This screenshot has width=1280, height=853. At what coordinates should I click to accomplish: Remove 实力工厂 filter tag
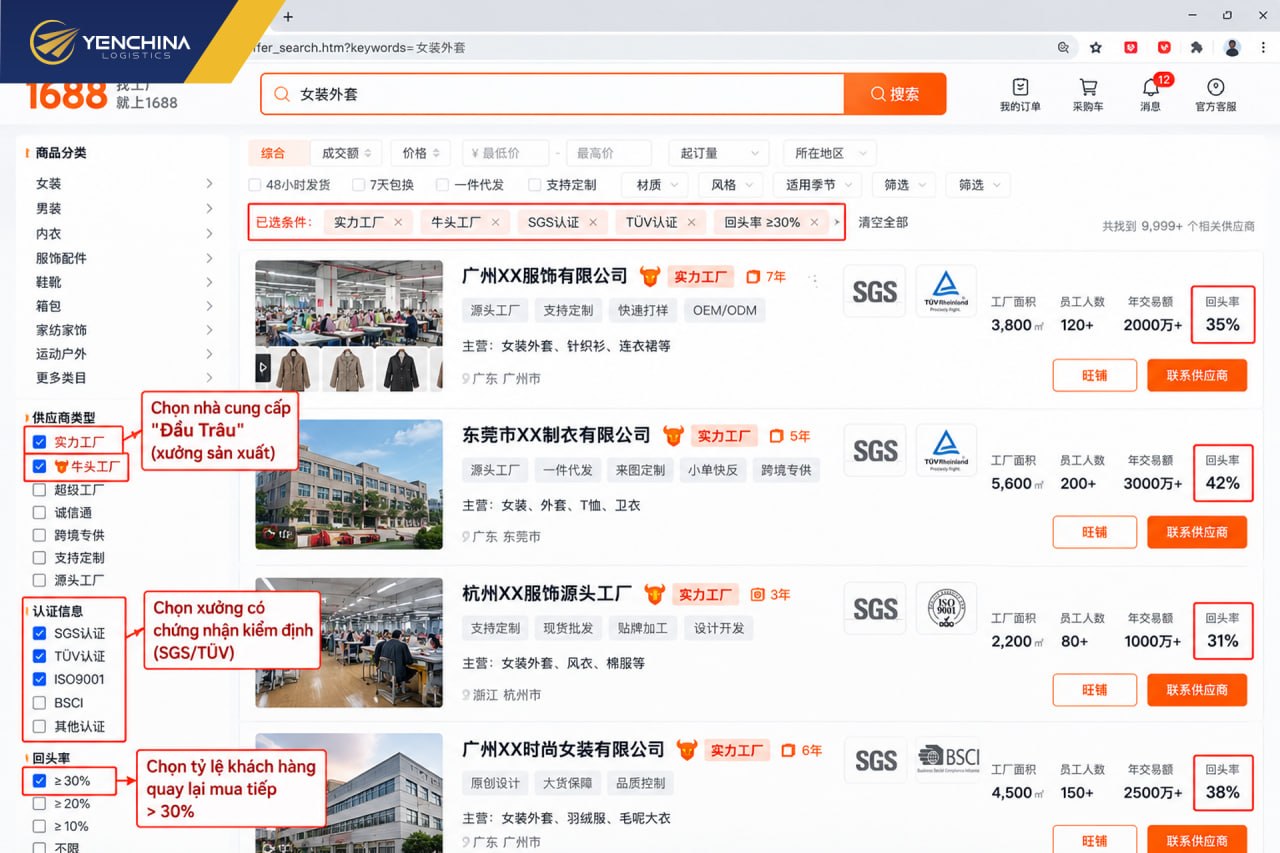[398, 222]
